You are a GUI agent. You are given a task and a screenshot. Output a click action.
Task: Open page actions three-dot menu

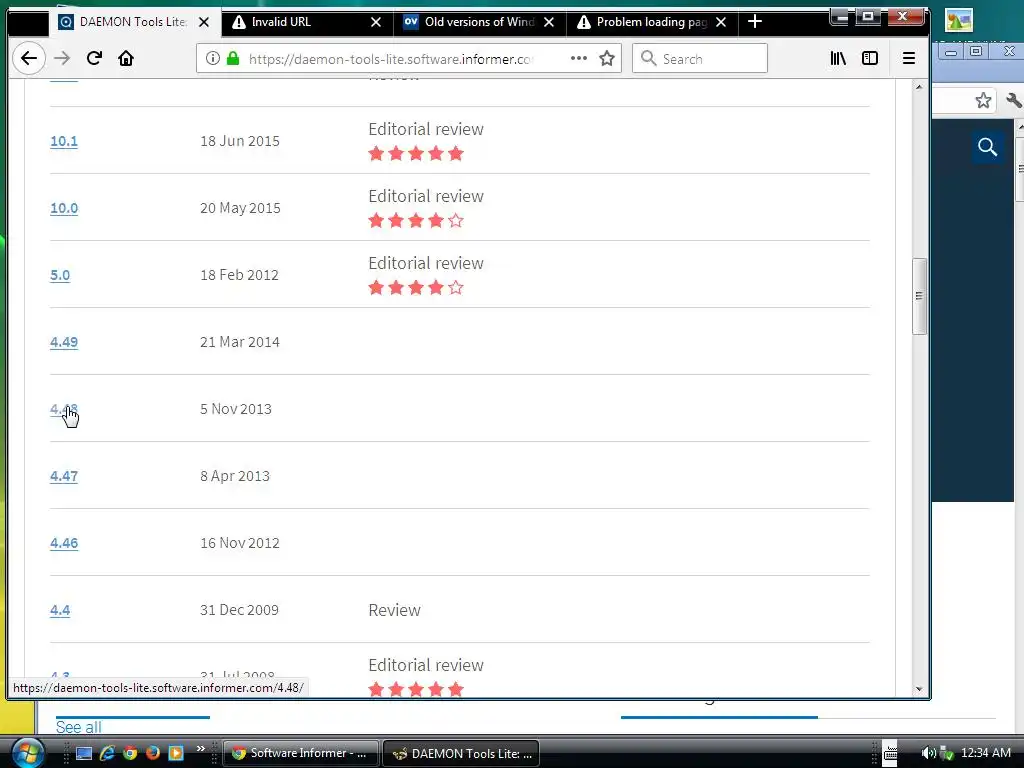[579, 58]
